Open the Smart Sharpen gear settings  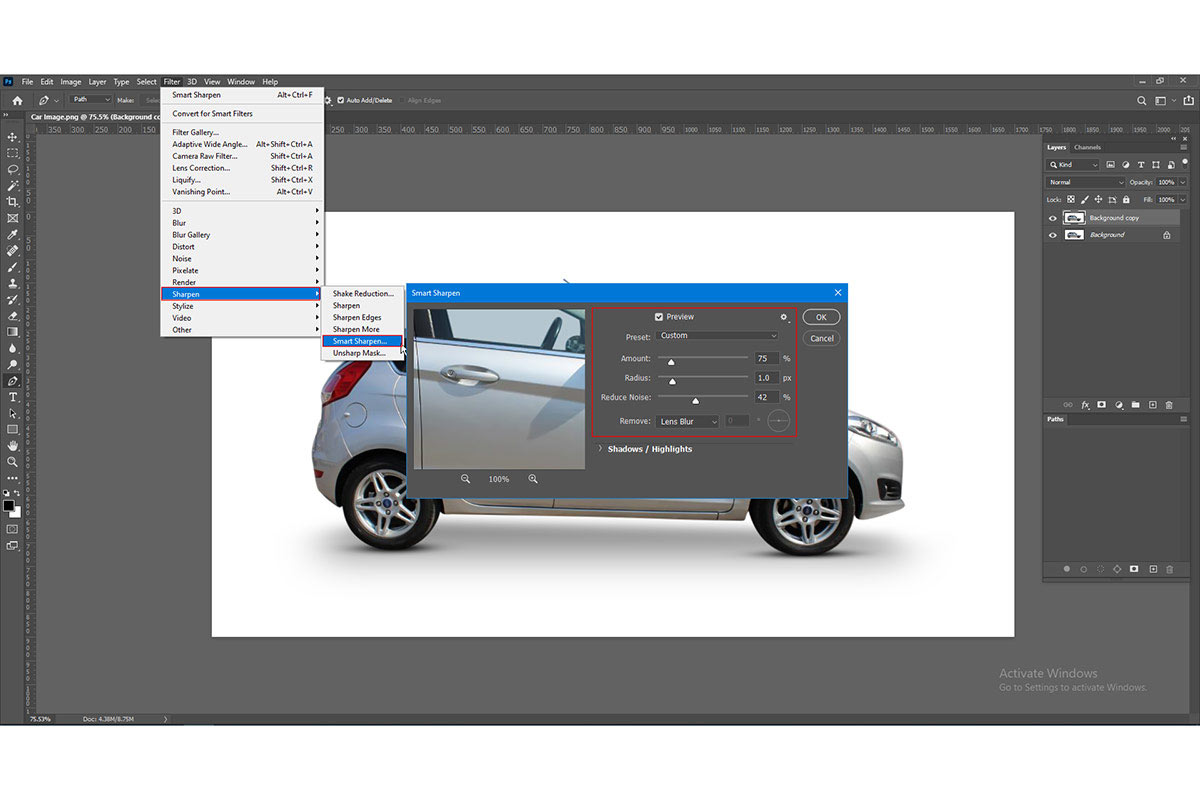784,317
